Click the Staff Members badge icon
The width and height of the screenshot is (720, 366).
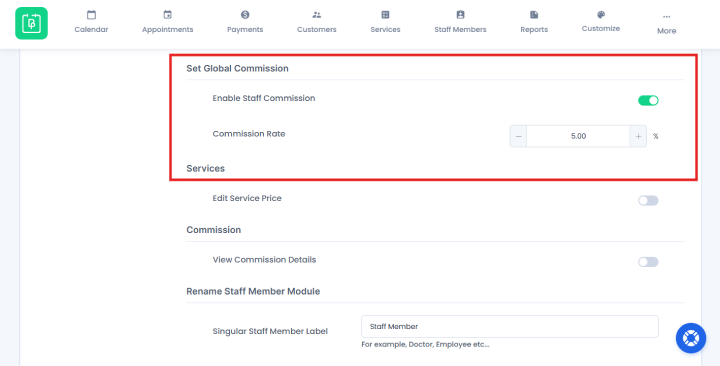(461, 15)
